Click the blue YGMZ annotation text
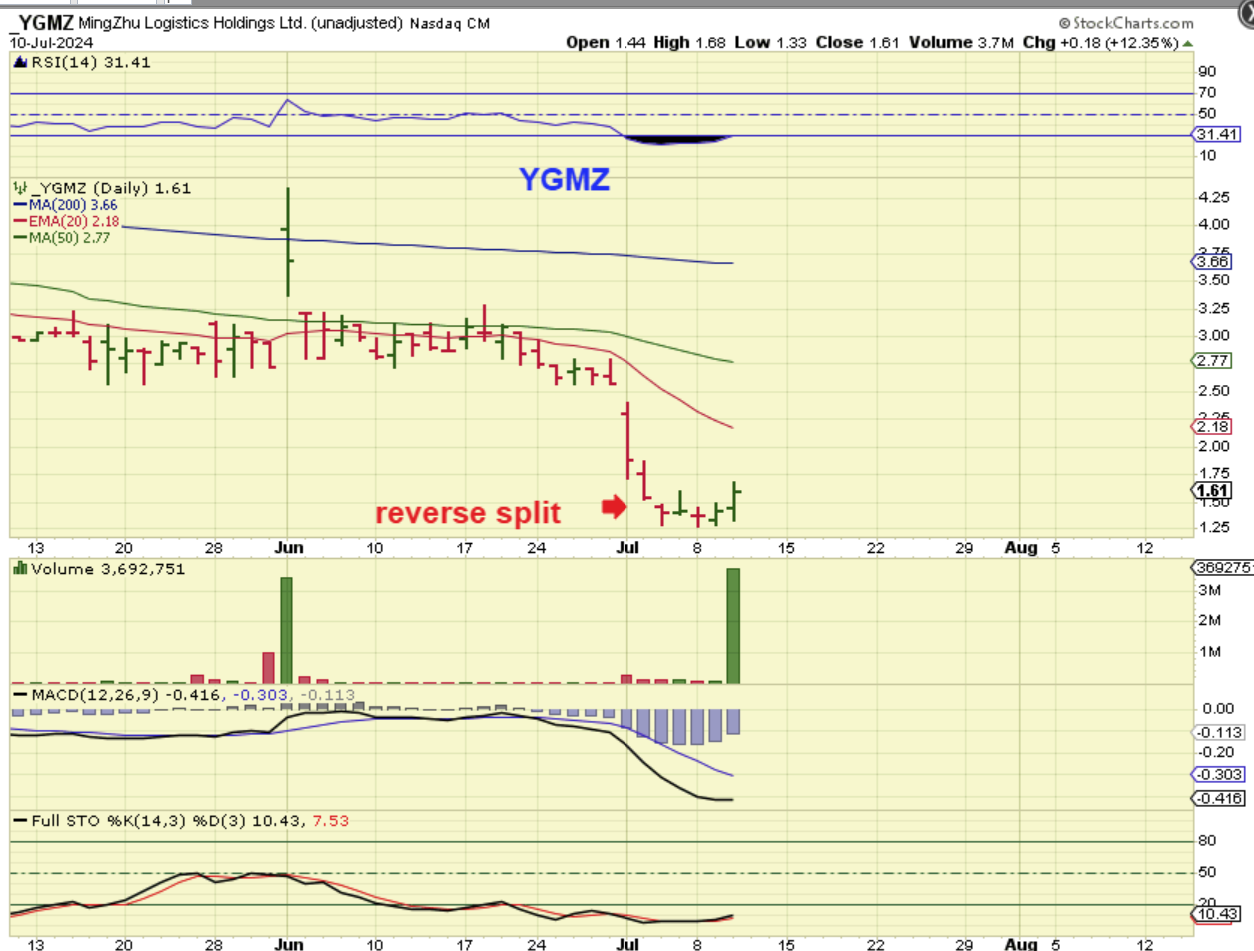1254x951 pixels. pos(565,180)
